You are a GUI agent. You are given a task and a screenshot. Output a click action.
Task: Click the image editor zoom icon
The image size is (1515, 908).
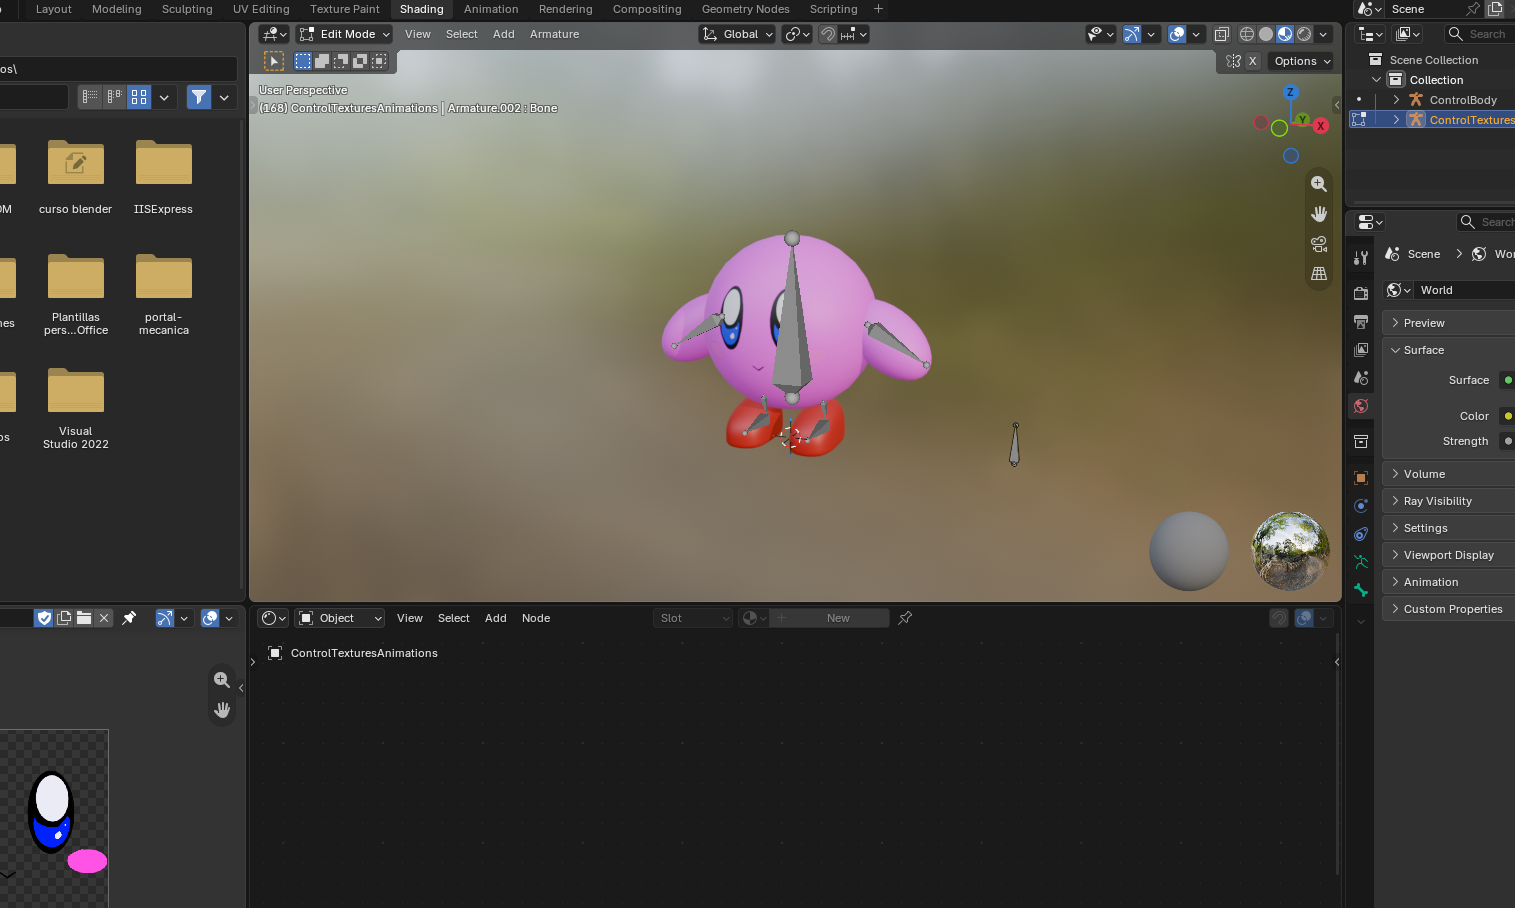pyautogui.click(x=222, y=680)
